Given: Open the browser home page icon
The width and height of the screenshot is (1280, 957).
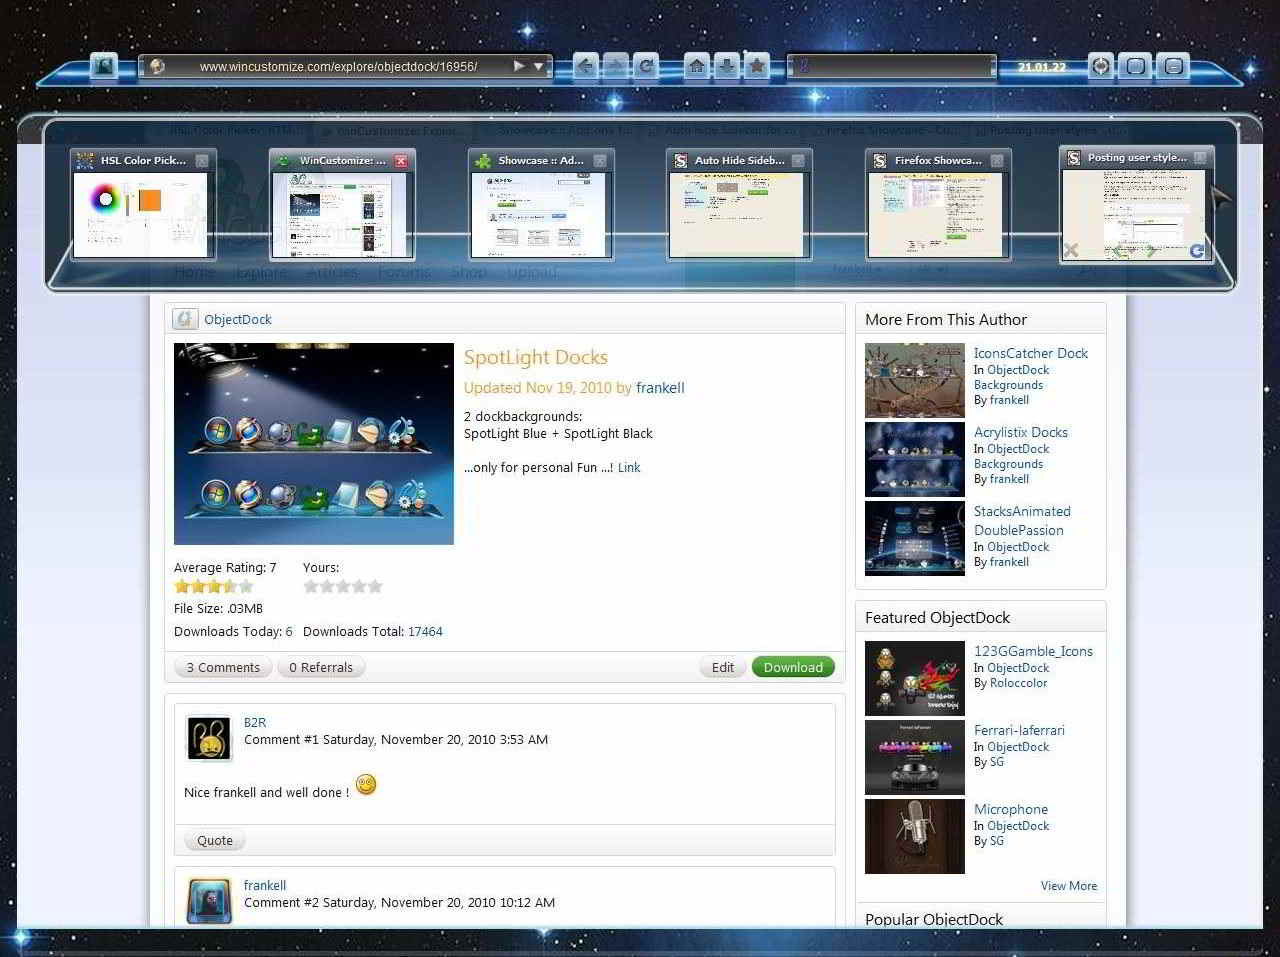Looking at the screenshot, I should pyautogui.click(x=697, y=66).
